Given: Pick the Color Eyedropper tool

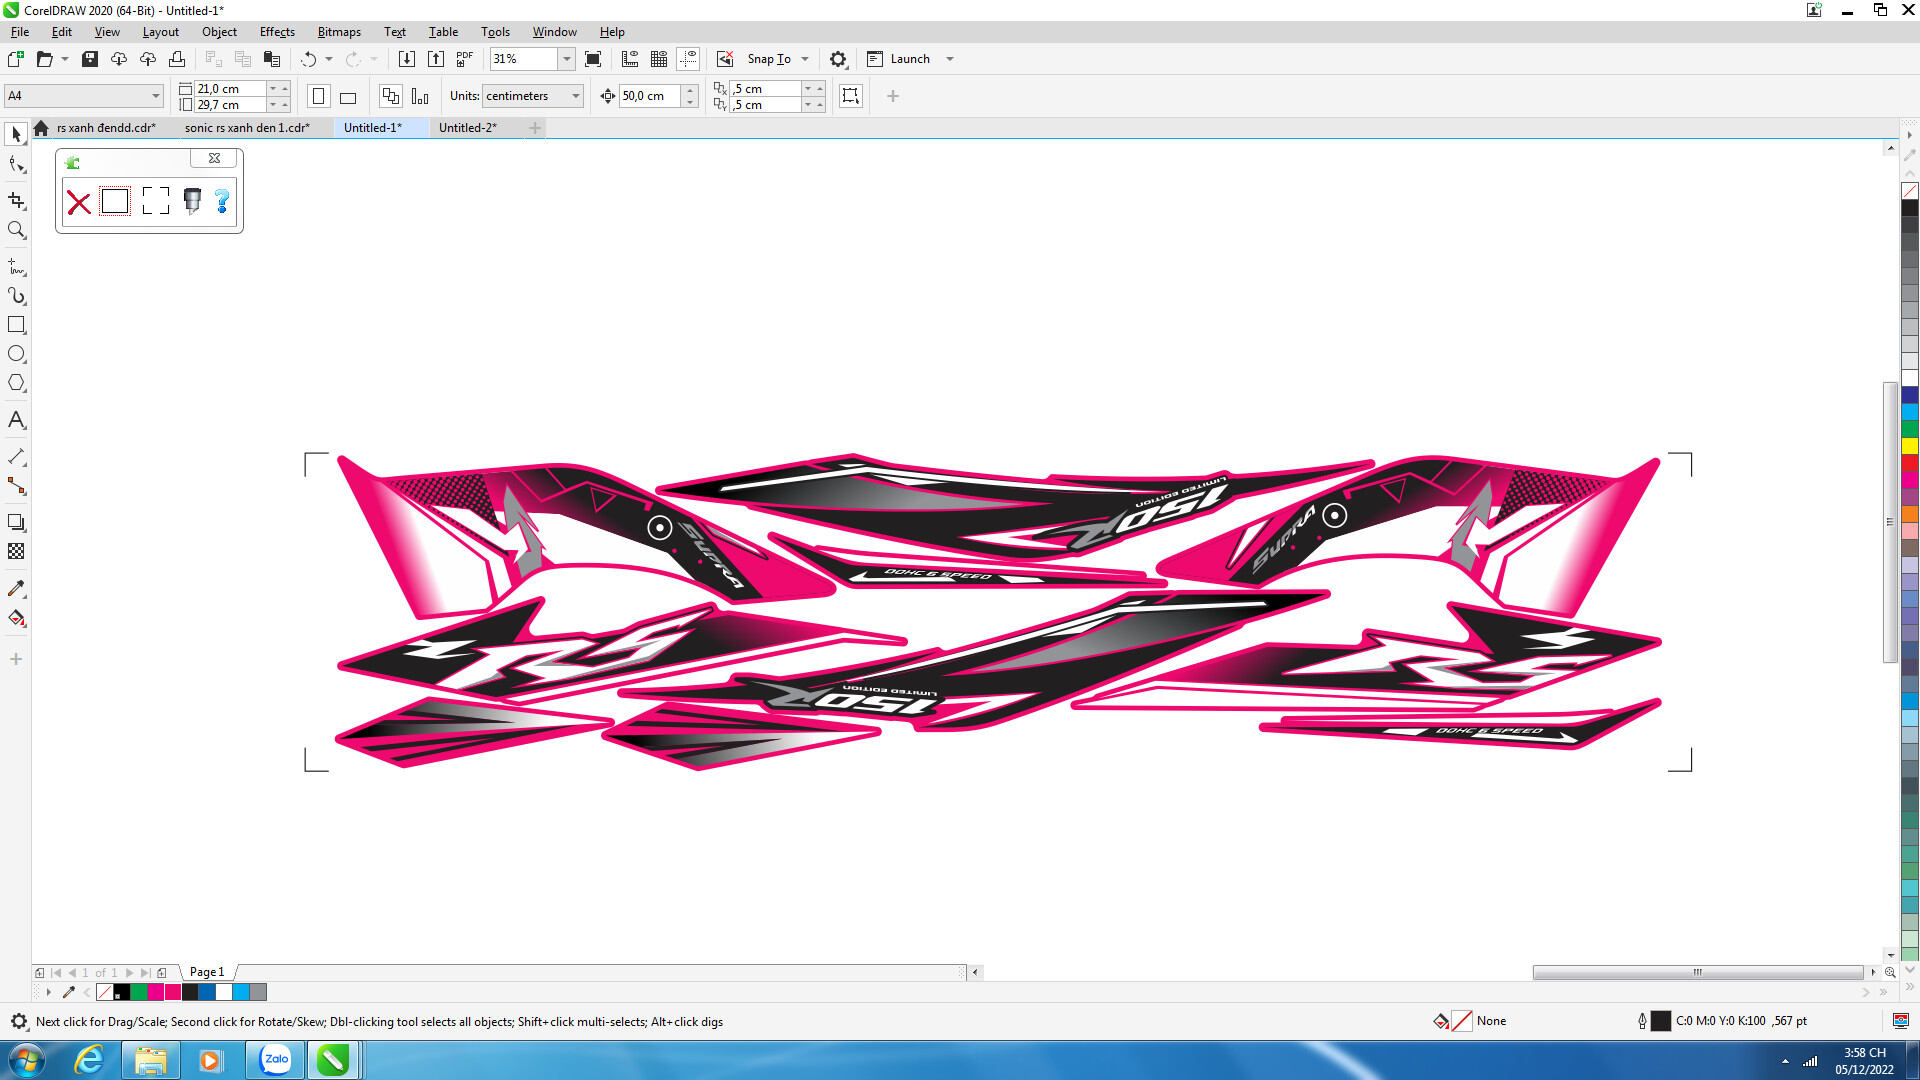Looking at the screenshot, I should coord(16,588).
